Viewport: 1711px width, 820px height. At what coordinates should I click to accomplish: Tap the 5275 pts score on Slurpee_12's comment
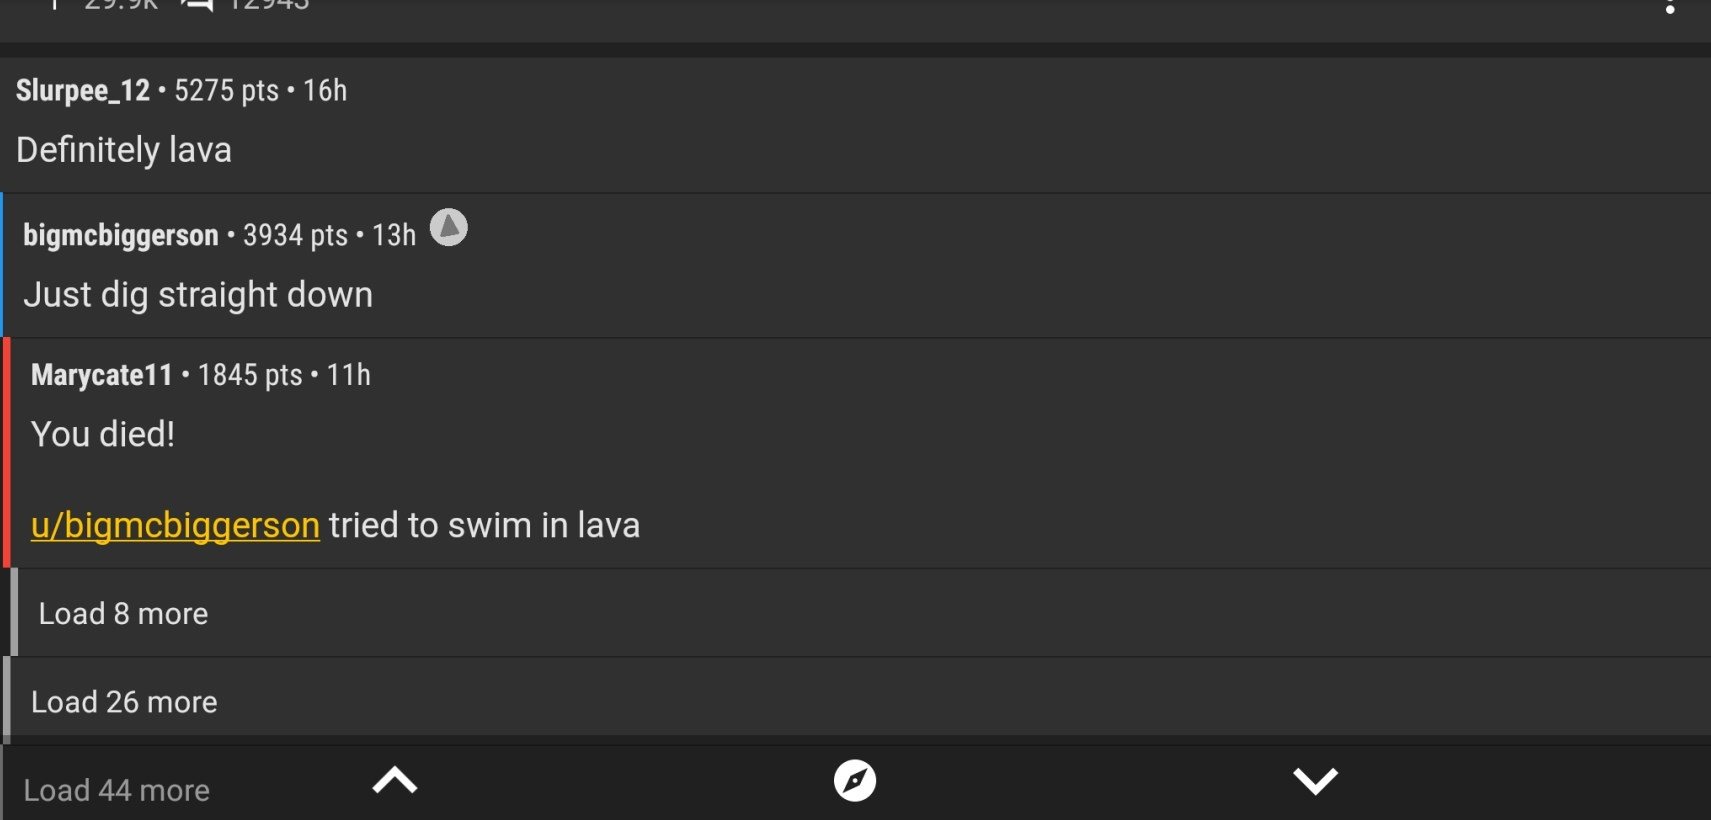pos(227,91)
